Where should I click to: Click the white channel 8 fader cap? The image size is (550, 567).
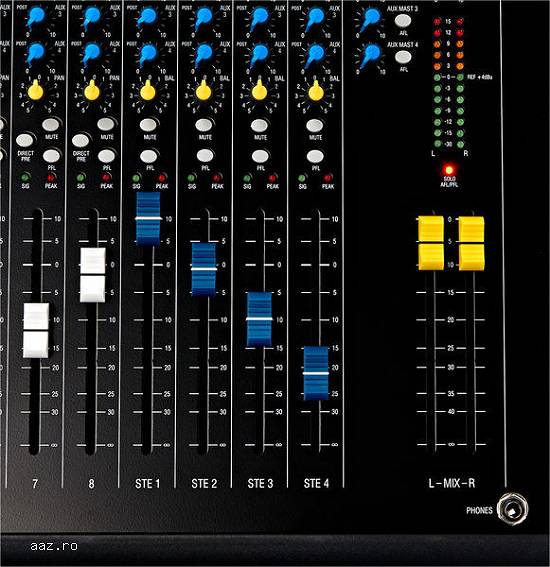click(93, 275)
